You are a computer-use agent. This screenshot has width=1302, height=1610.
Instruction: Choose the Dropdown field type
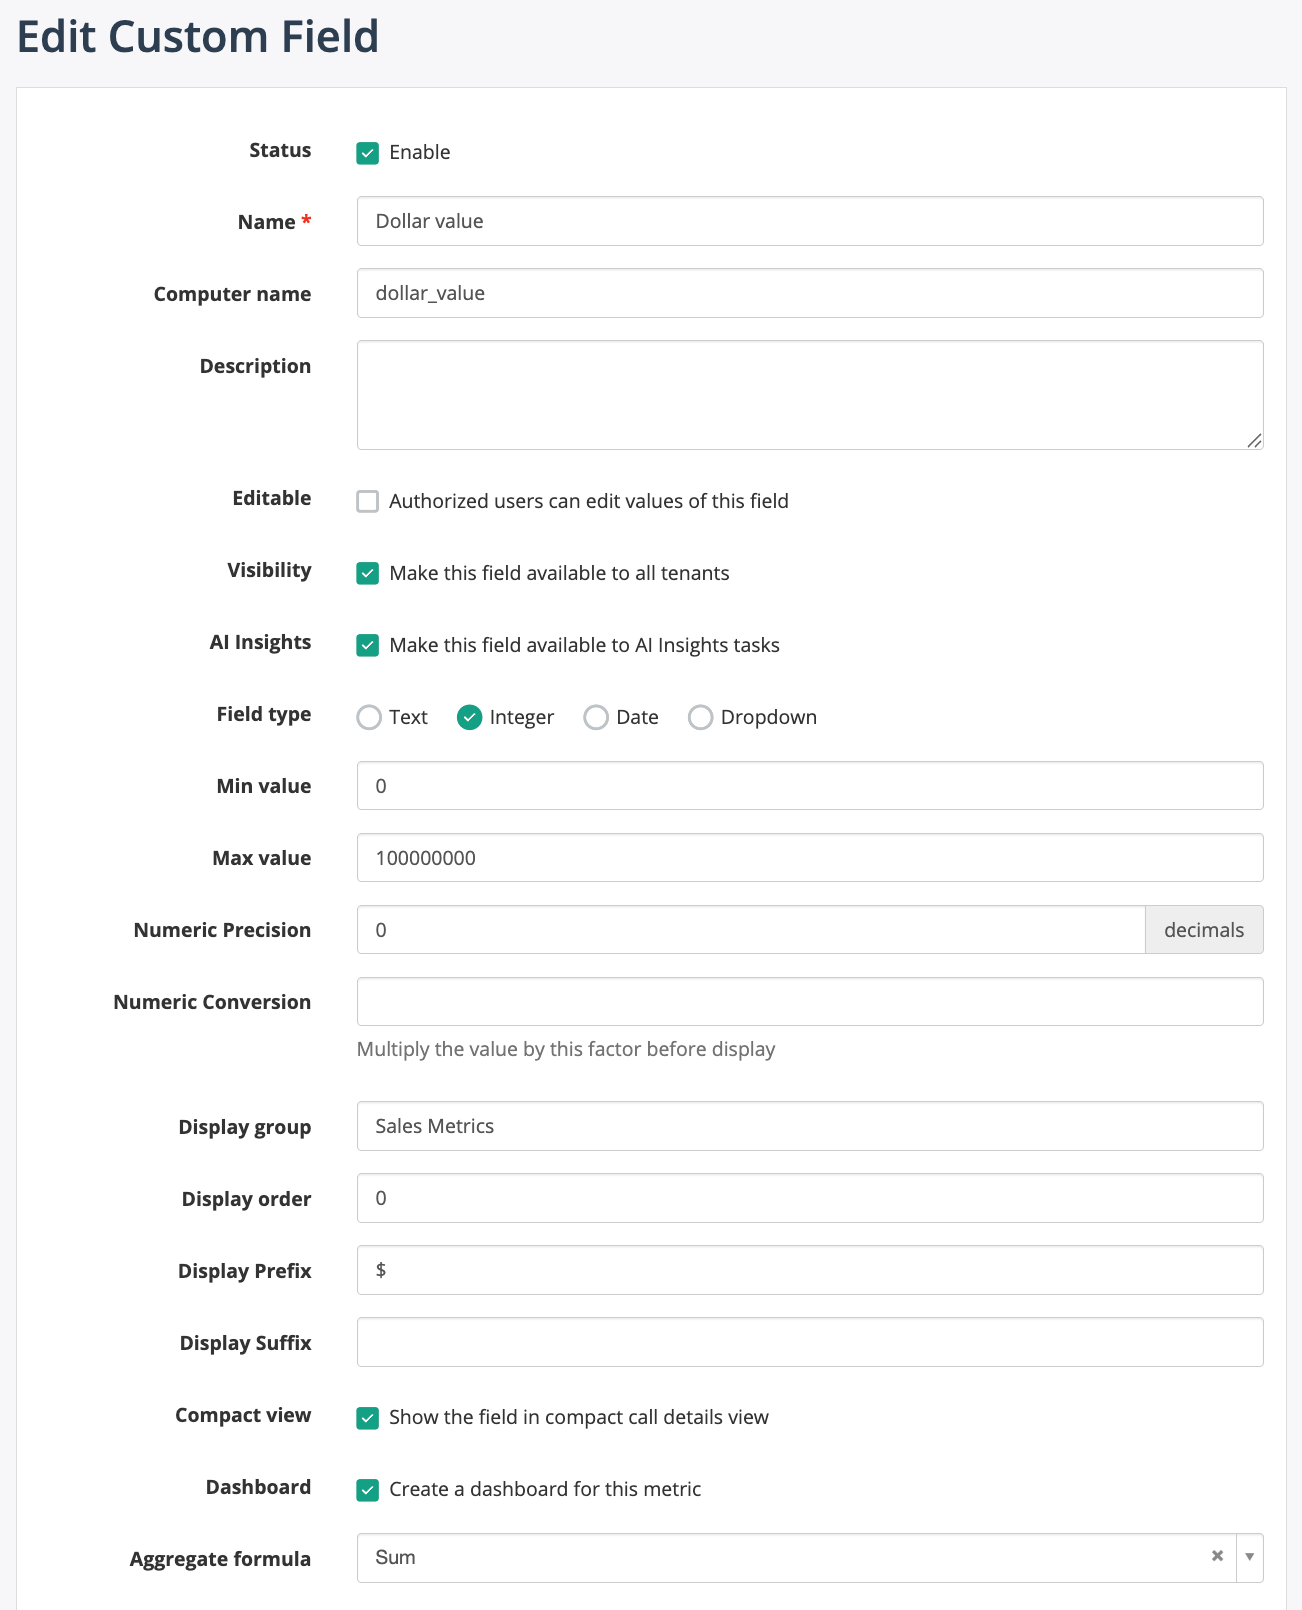coord(700,717)
